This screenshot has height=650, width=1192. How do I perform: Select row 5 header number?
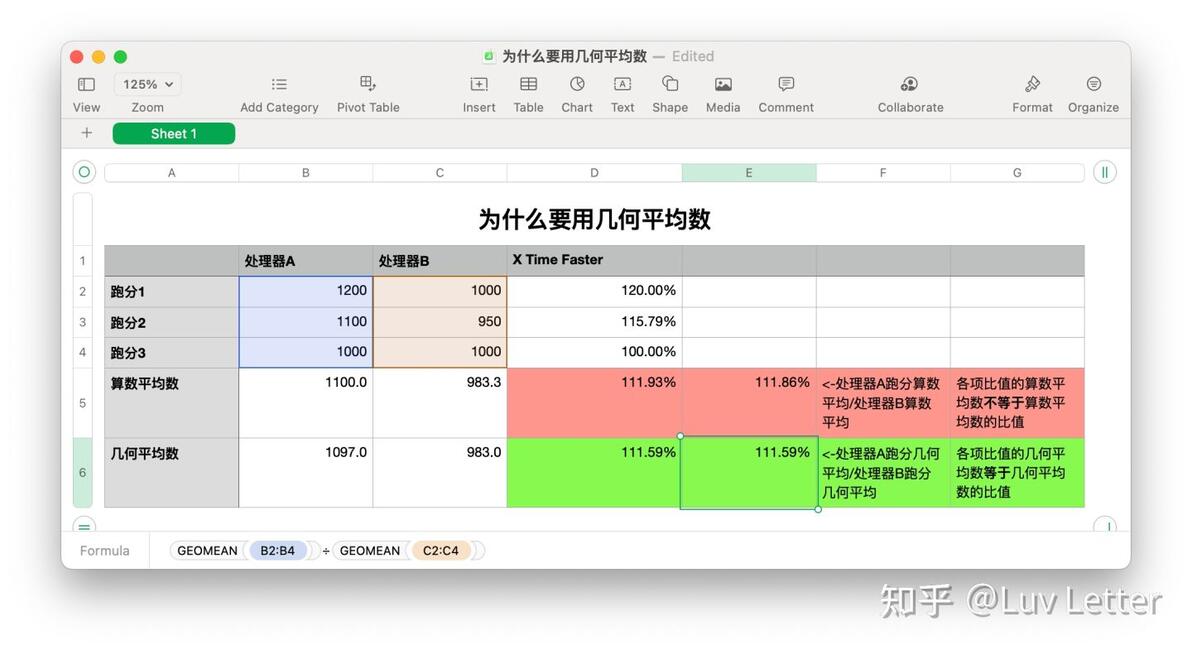click(83, 403)
